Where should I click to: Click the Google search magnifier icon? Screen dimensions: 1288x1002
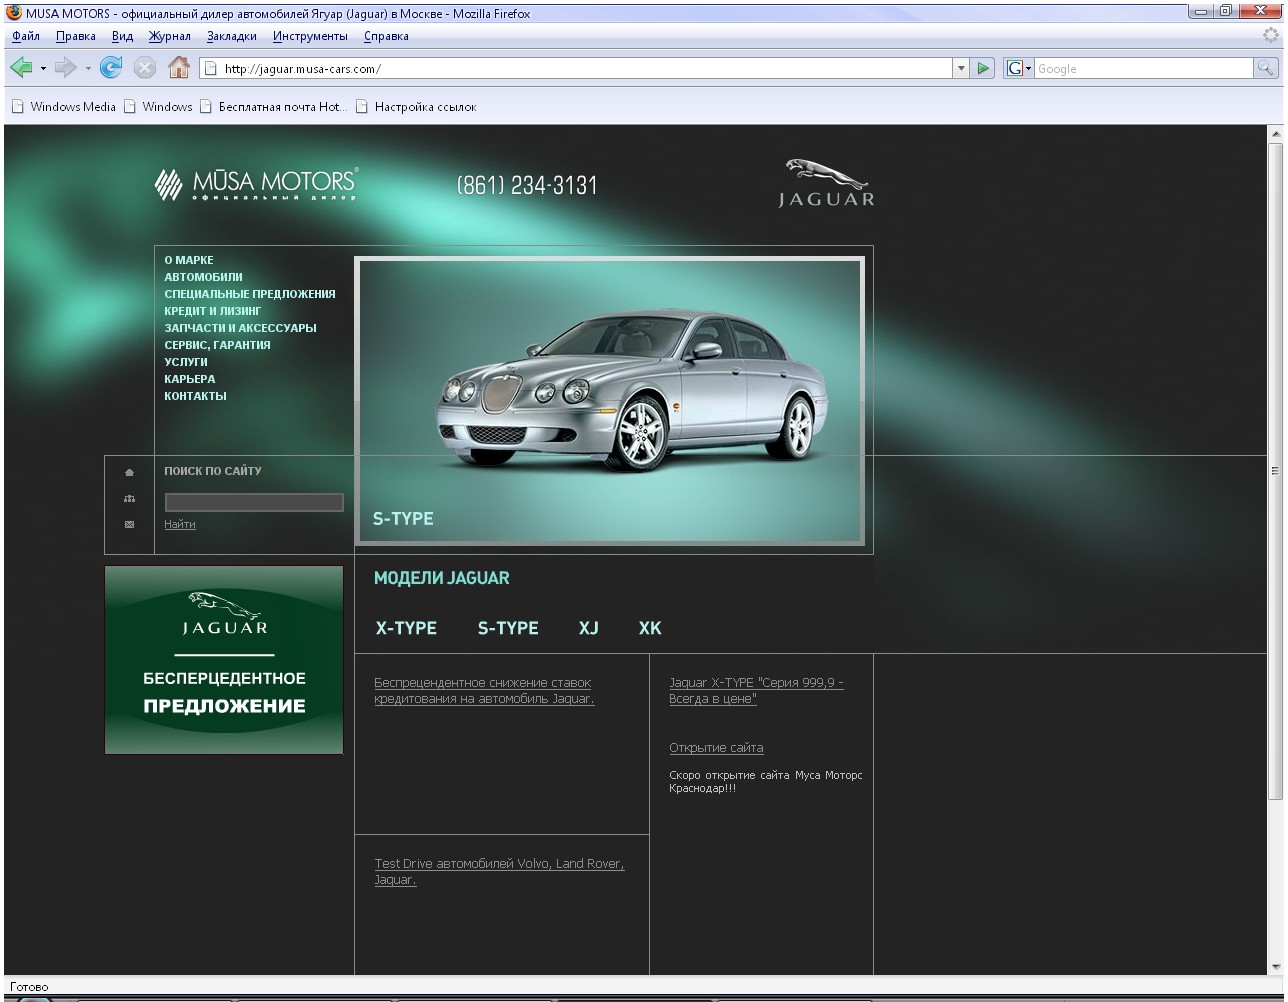pyautogui.click(x=1264, y=68)
